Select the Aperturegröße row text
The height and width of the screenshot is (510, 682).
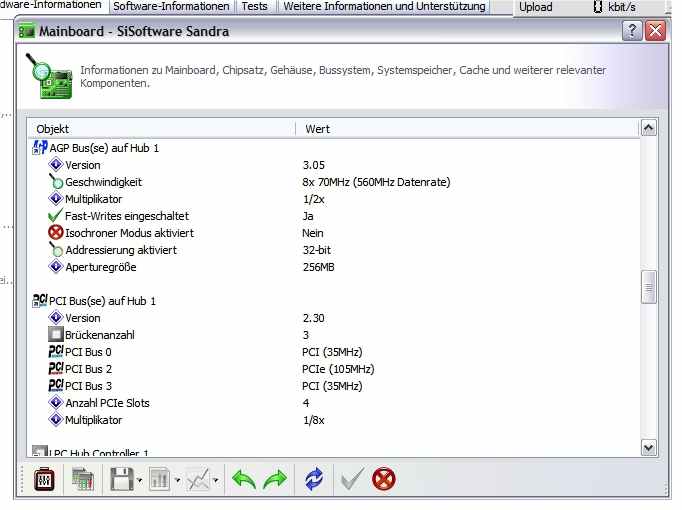100,267
